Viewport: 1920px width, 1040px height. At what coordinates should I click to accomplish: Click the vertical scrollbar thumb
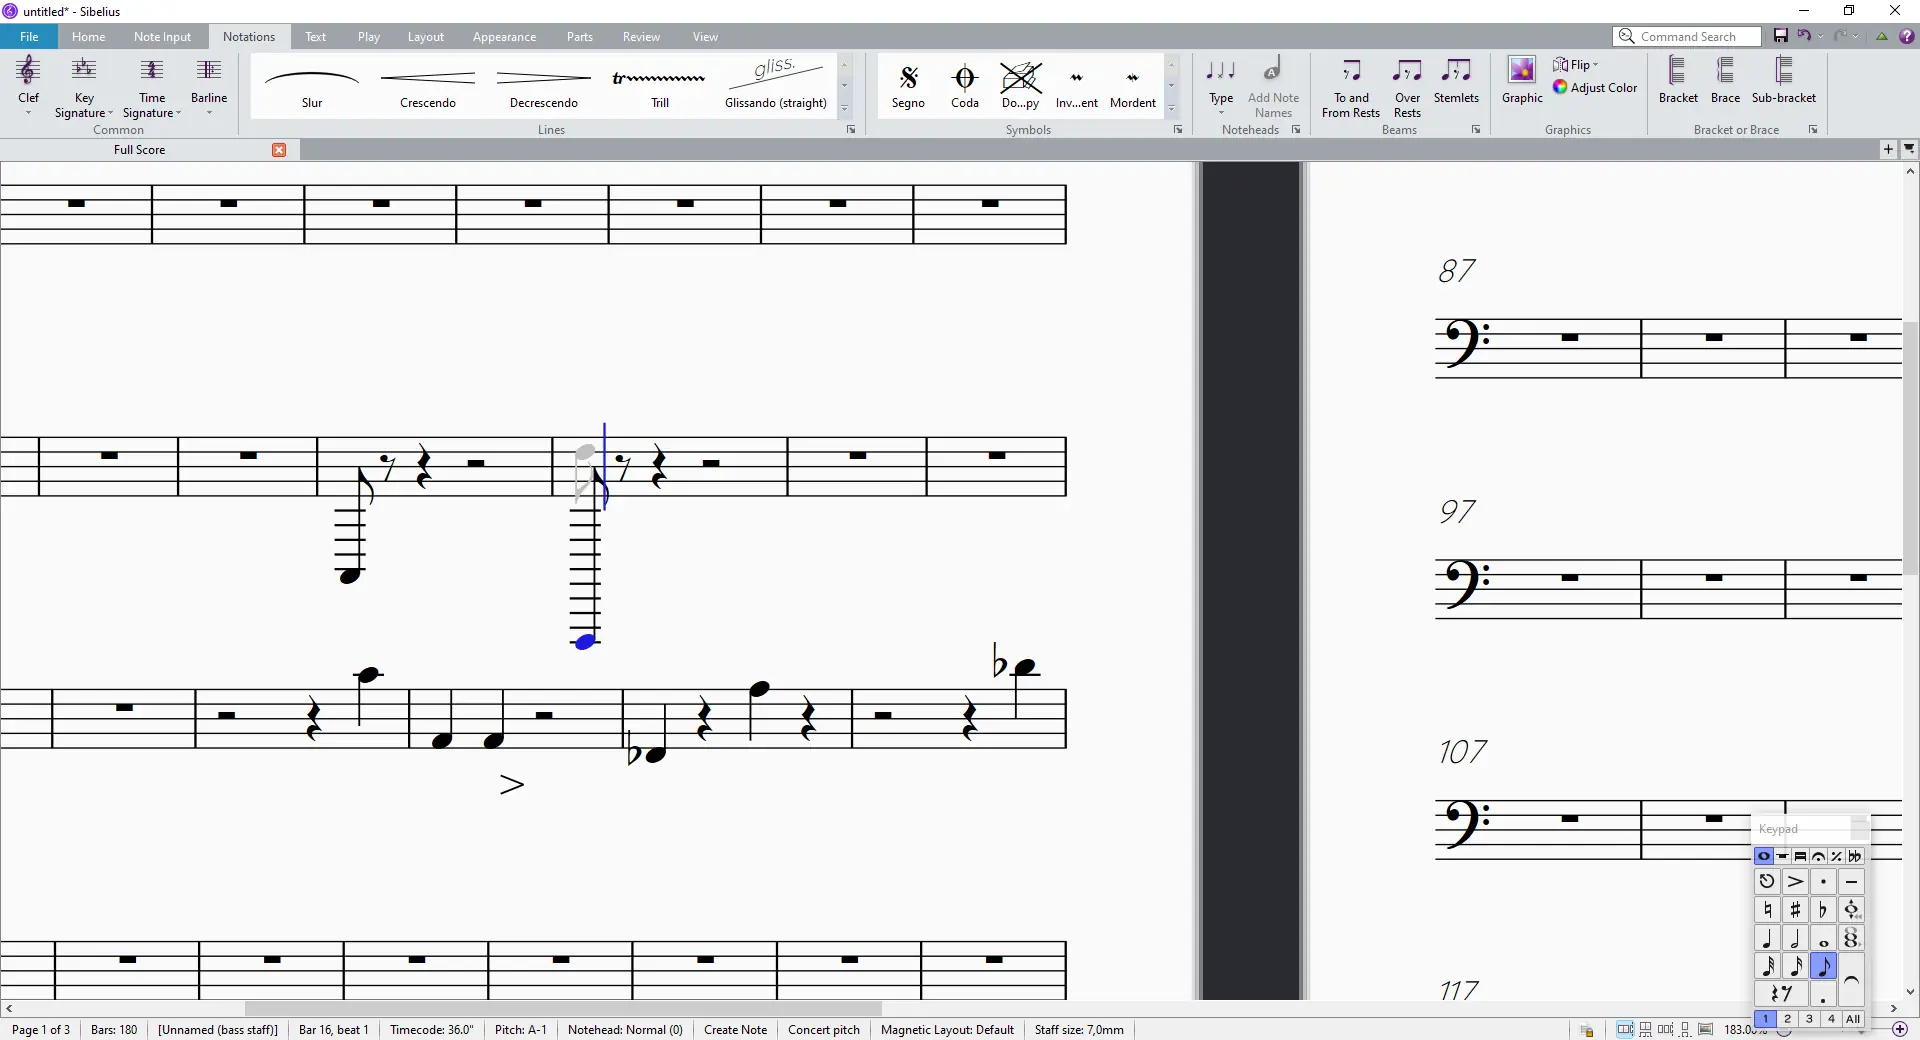point(1910,447)
